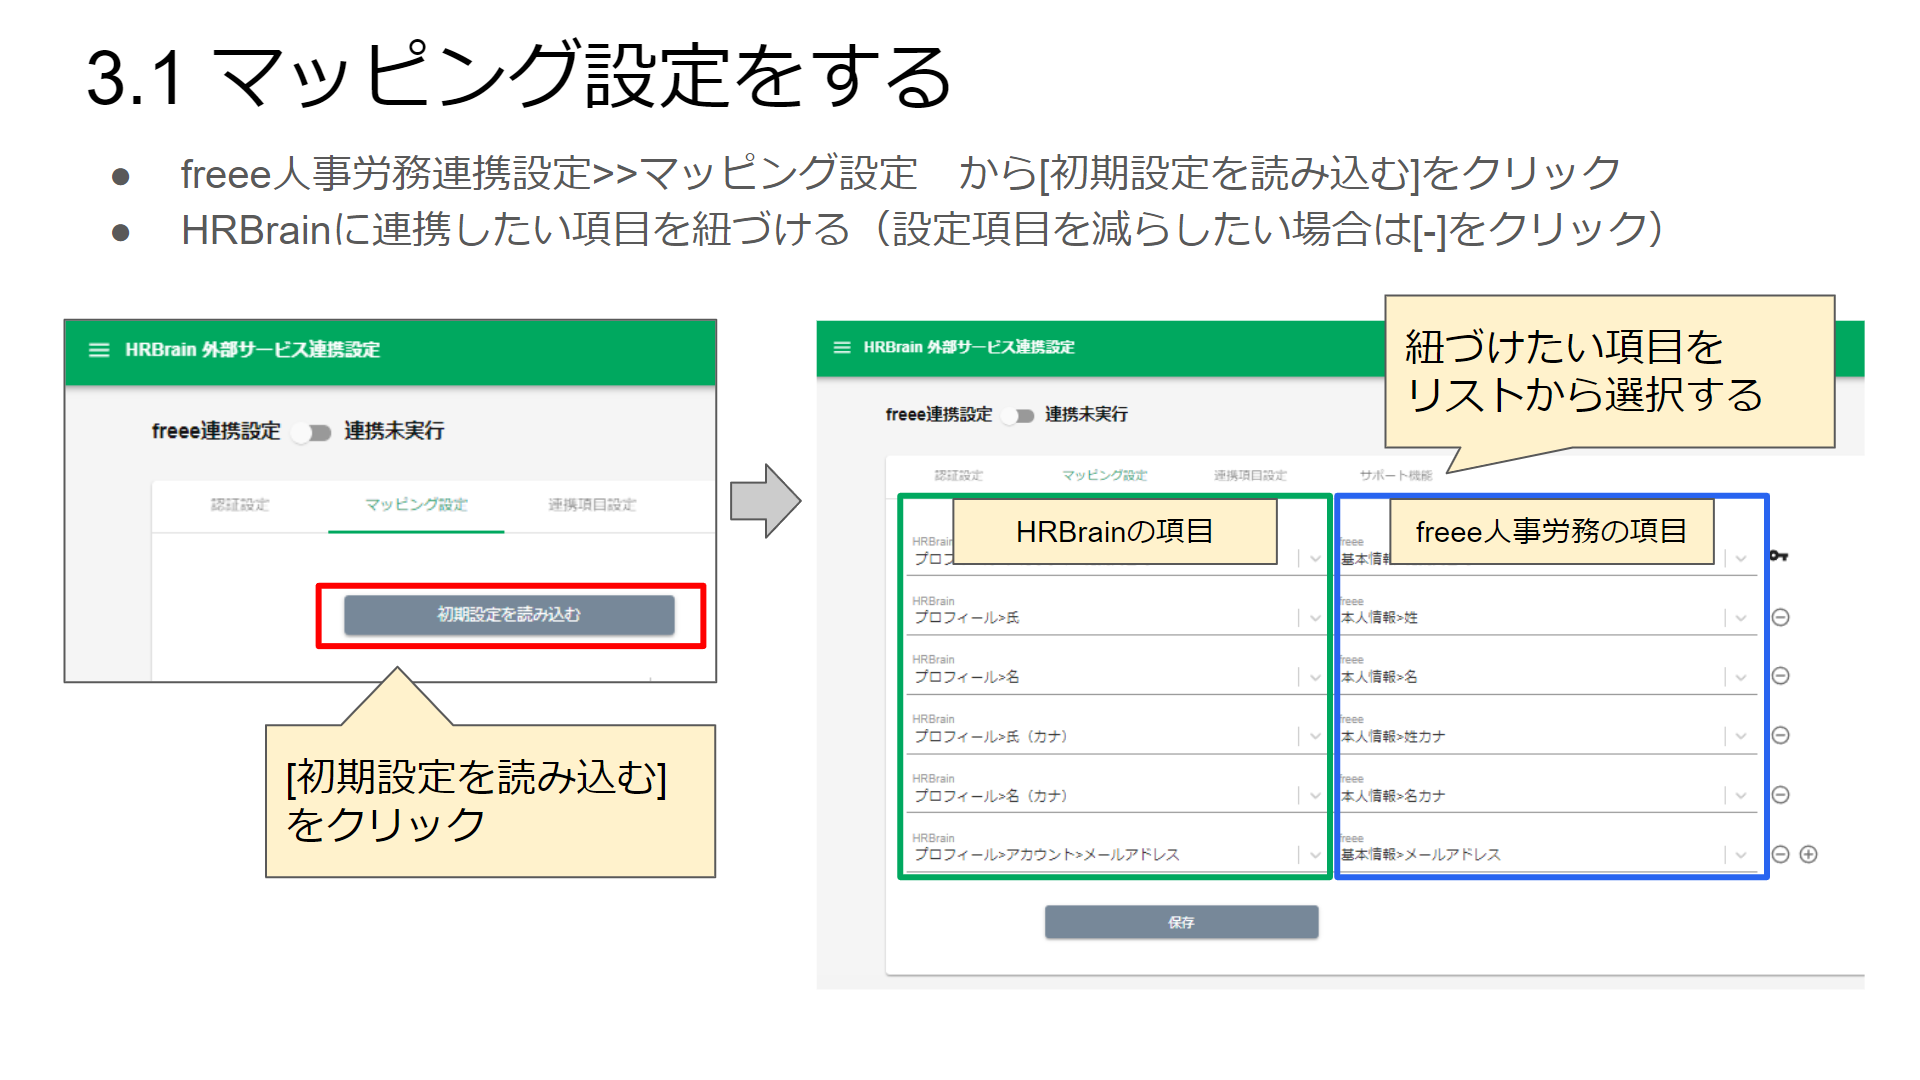Click freee連携設定 label in left screenshot

pos(216,431)
